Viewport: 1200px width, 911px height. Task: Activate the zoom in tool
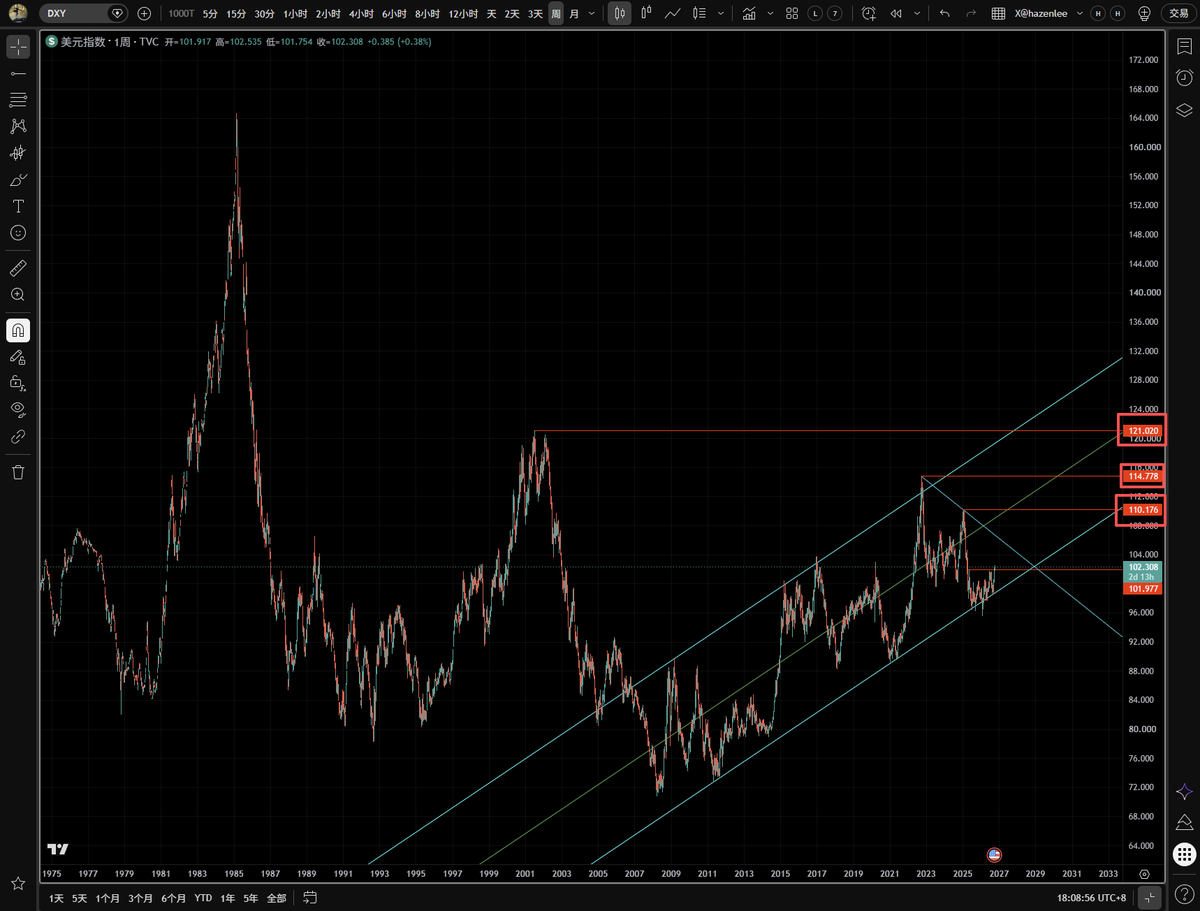[x=18, y=295]
